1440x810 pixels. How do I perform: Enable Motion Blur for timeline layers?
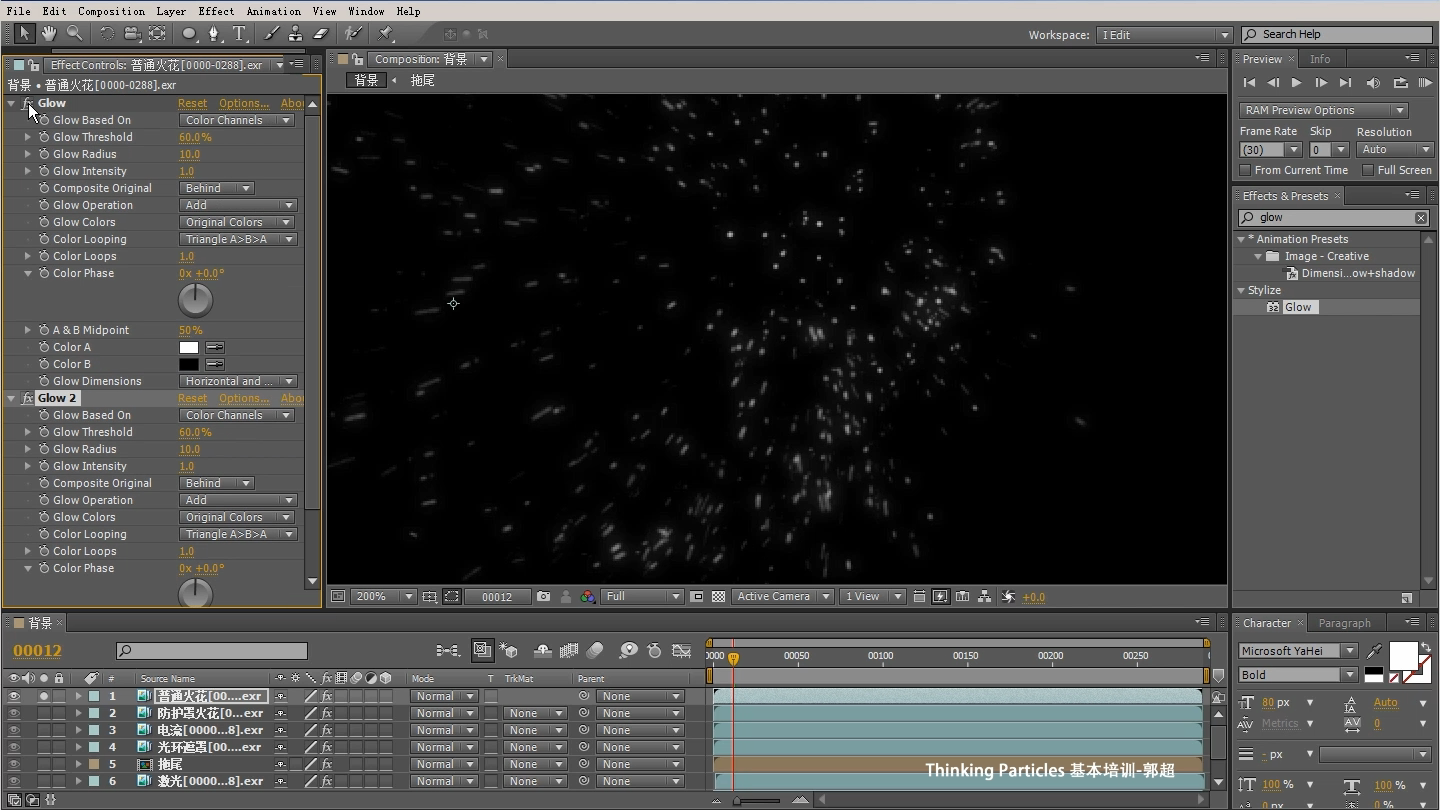click(x=595, y=651)
